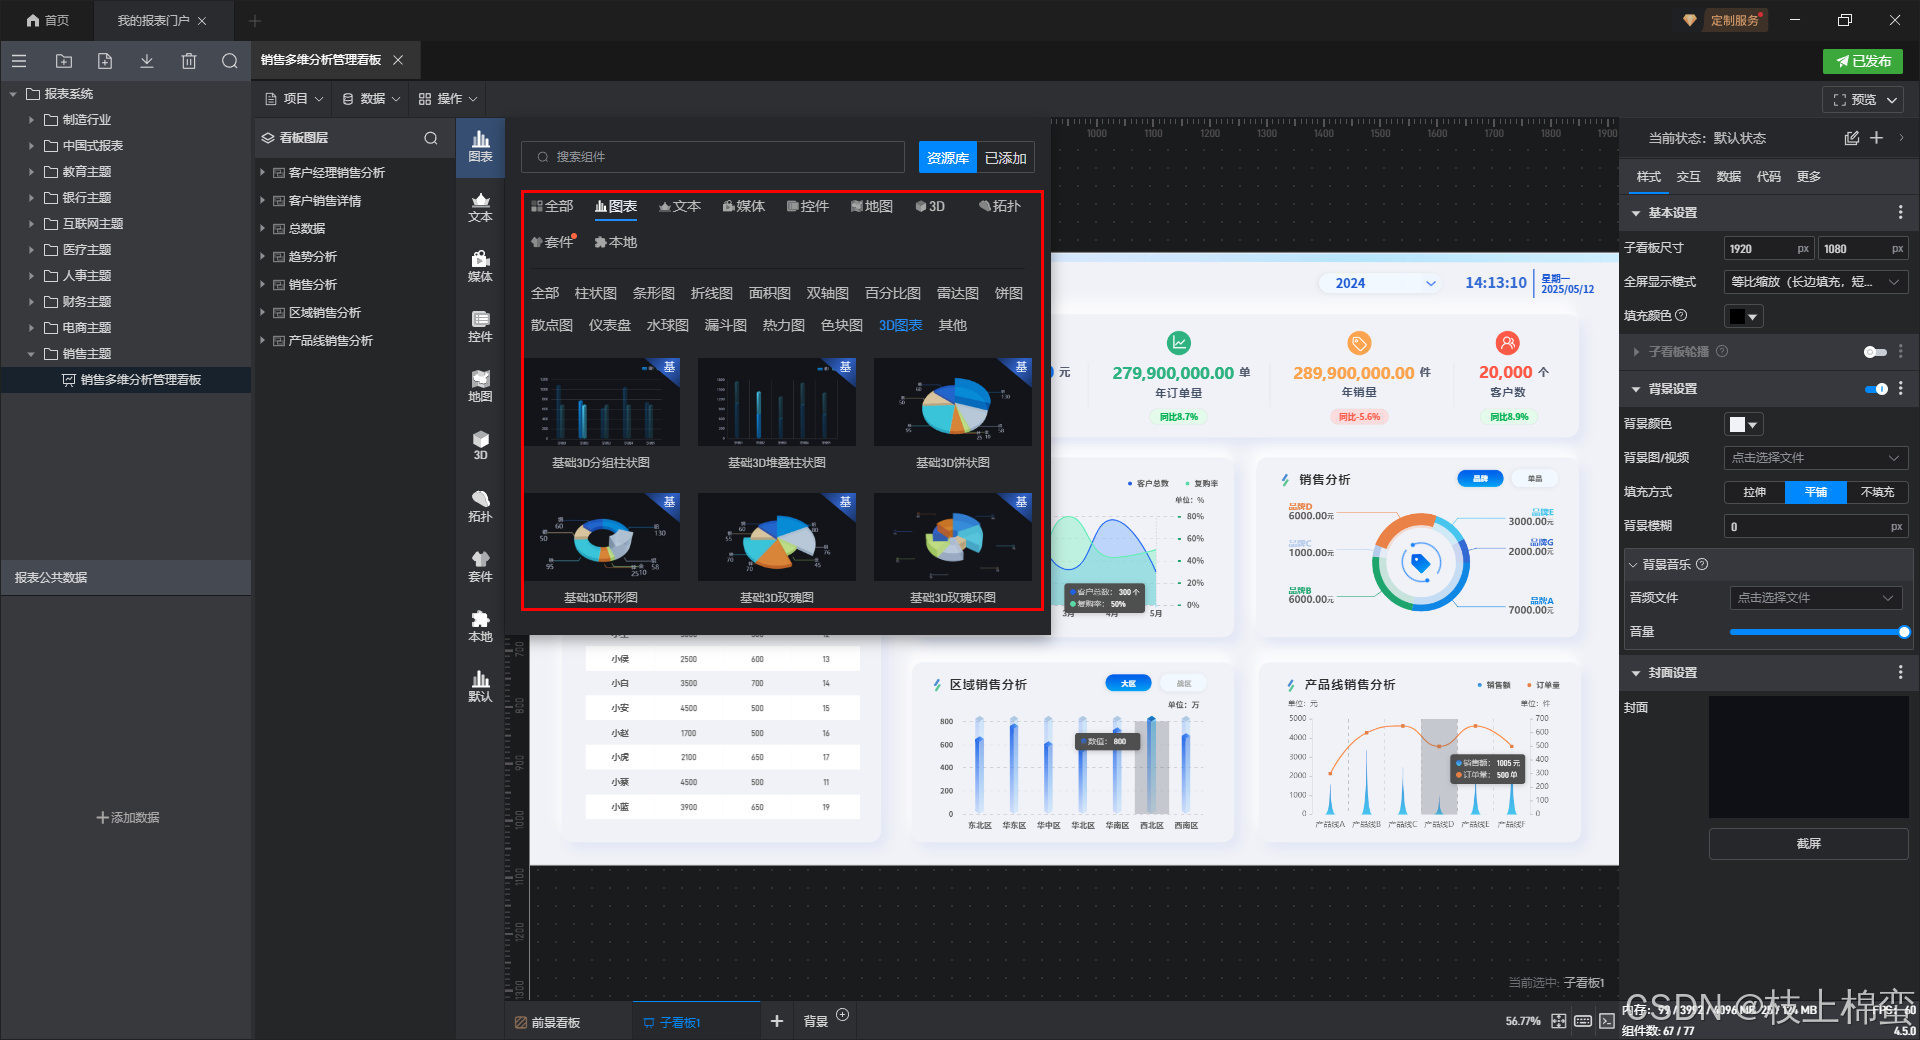This screenshot has height=1040, width=1920.
Task: Switch to 资源库 view
Action: [947, 158]
